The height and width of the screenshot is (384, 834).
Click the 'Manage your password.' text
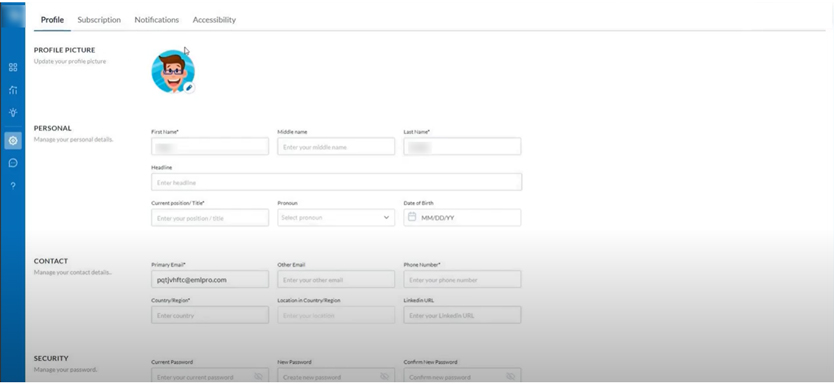point(65,370)
